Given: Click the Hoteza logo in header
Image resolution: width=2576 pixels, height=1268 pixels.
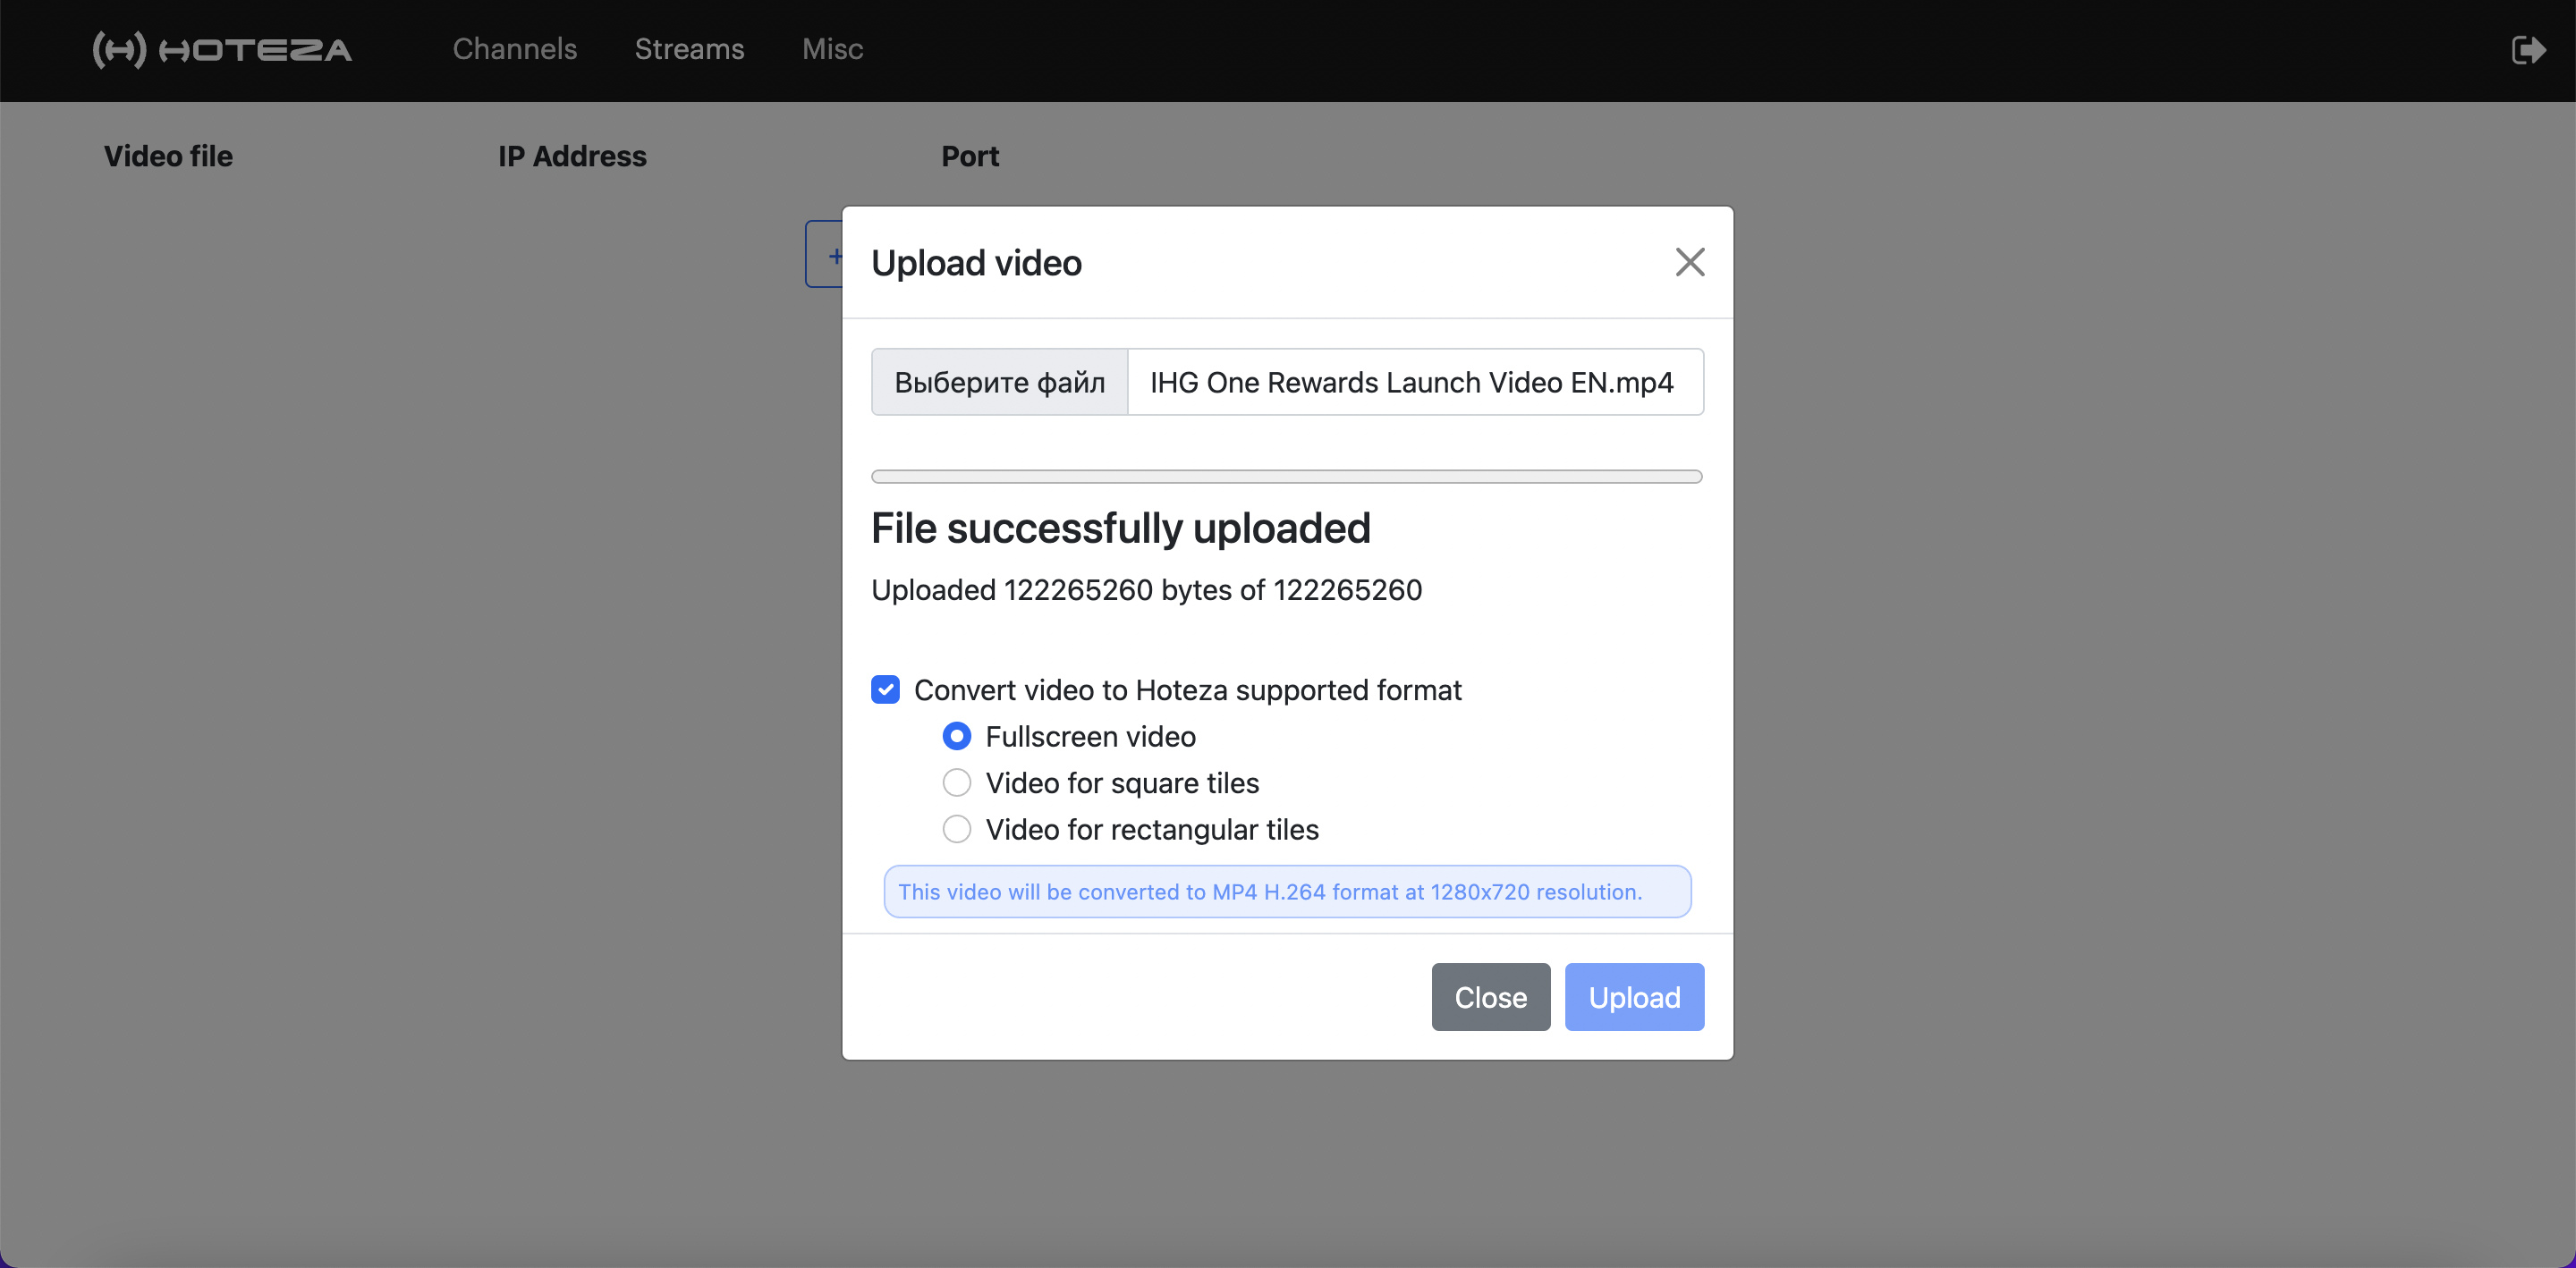Looking at the screenshot, I should pyautogui.click(x=222, y=49).
